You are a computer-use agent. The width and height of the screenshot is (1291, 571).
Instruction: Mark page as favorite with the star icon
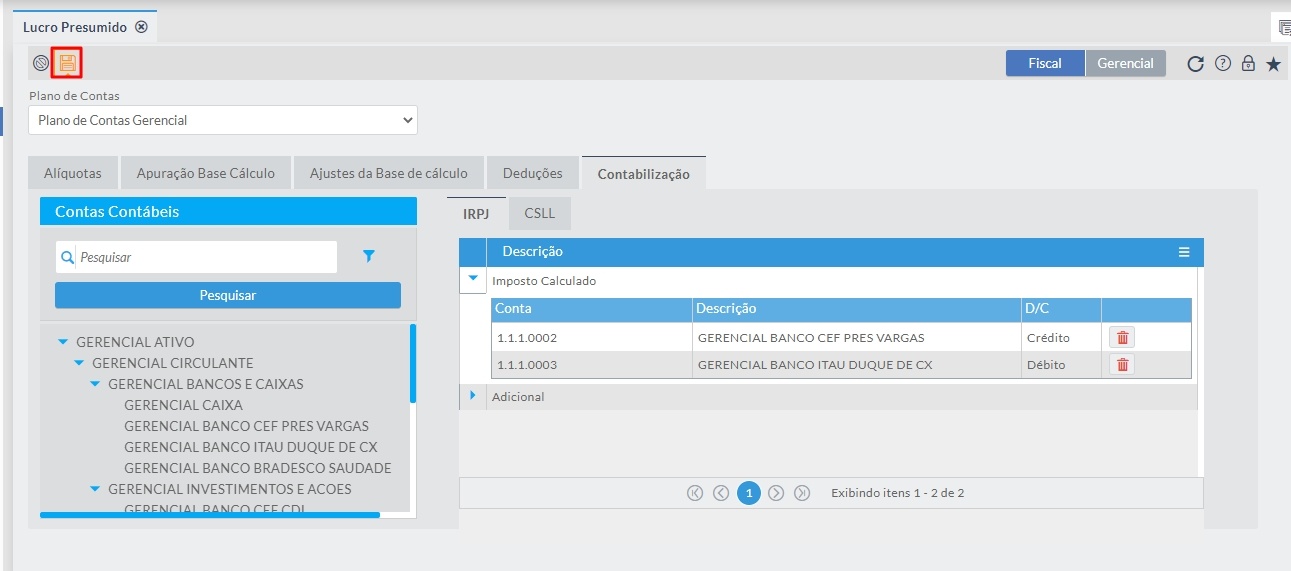1273,63
